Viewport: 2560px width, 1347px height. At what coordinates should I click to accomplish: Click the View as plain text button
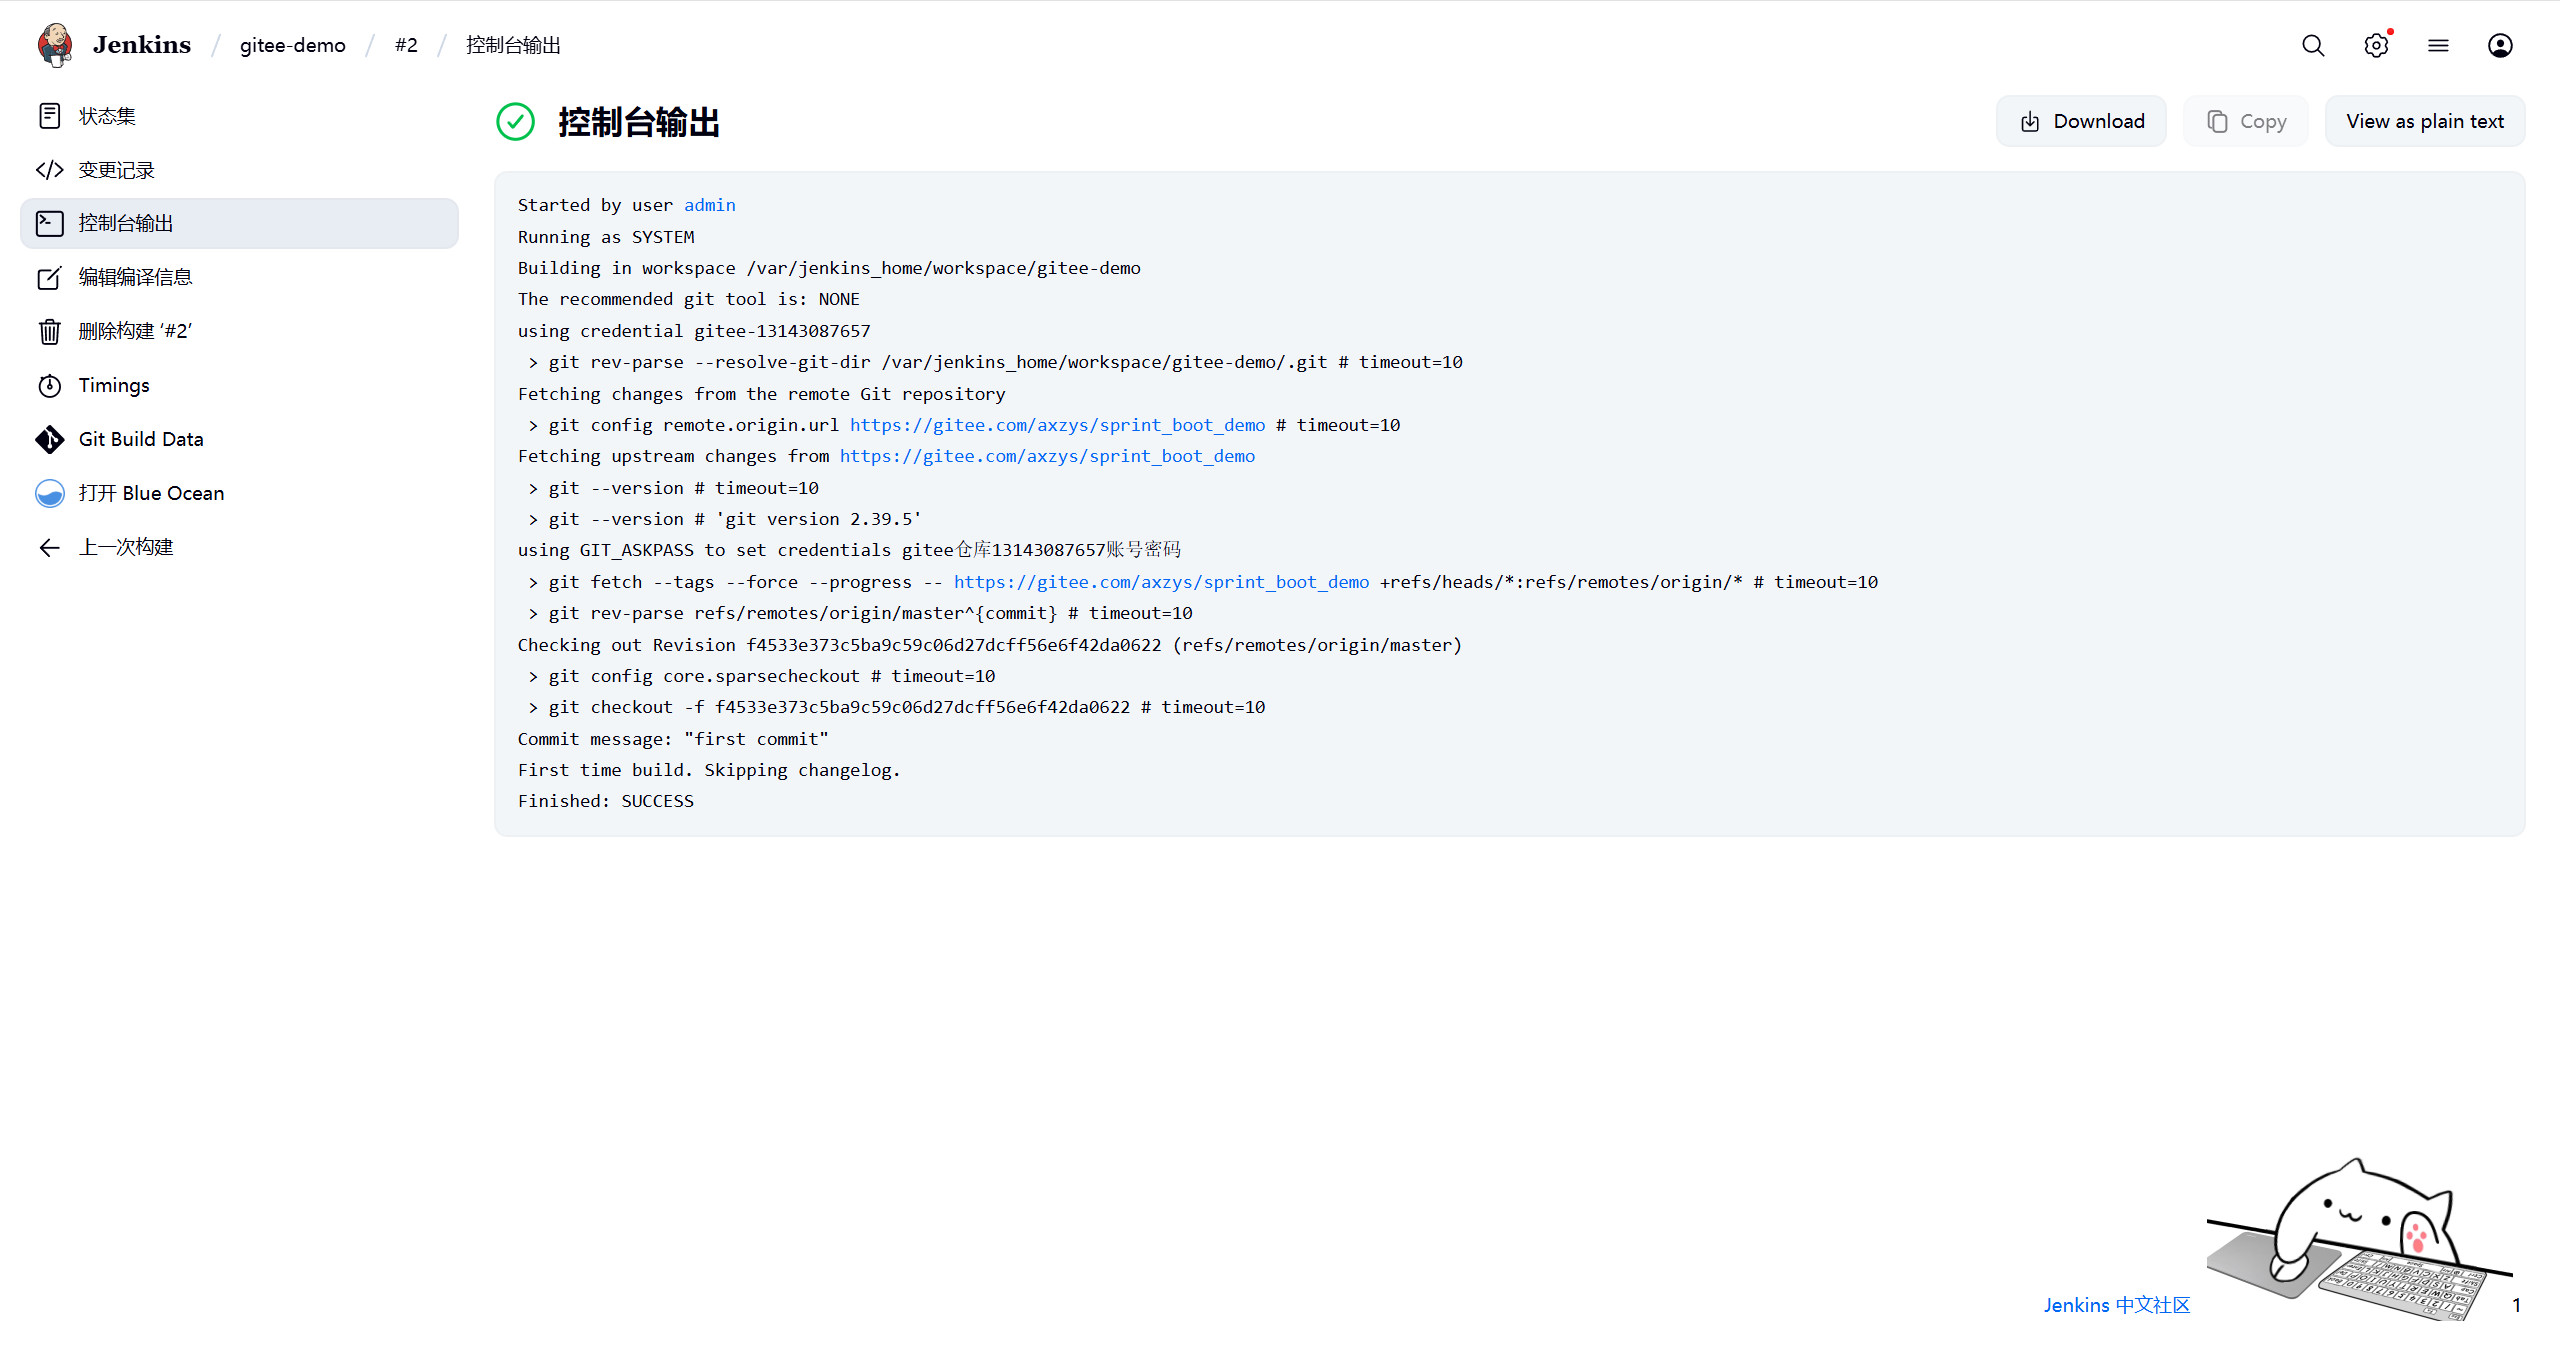(2425, 121)
